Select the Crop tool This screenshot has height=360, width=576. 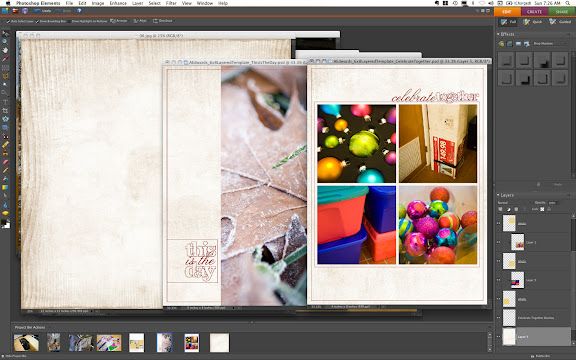5,111
